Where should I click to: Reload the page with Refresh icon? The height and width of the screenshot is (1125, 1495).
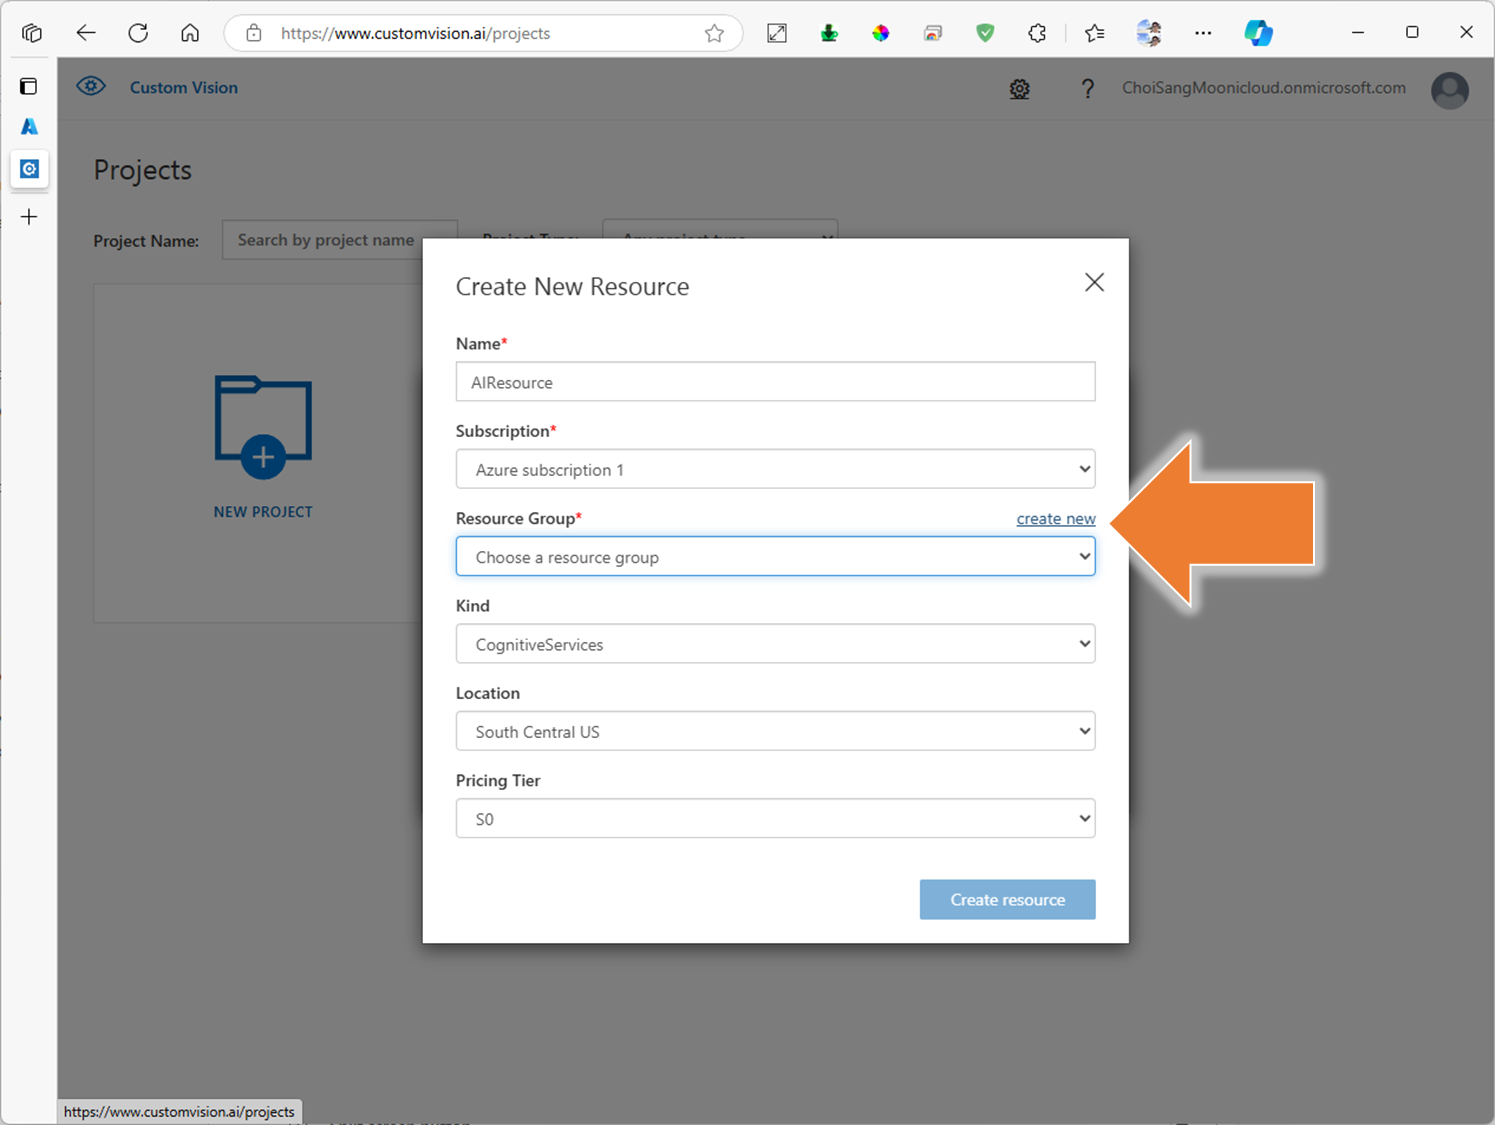point(138,33)
